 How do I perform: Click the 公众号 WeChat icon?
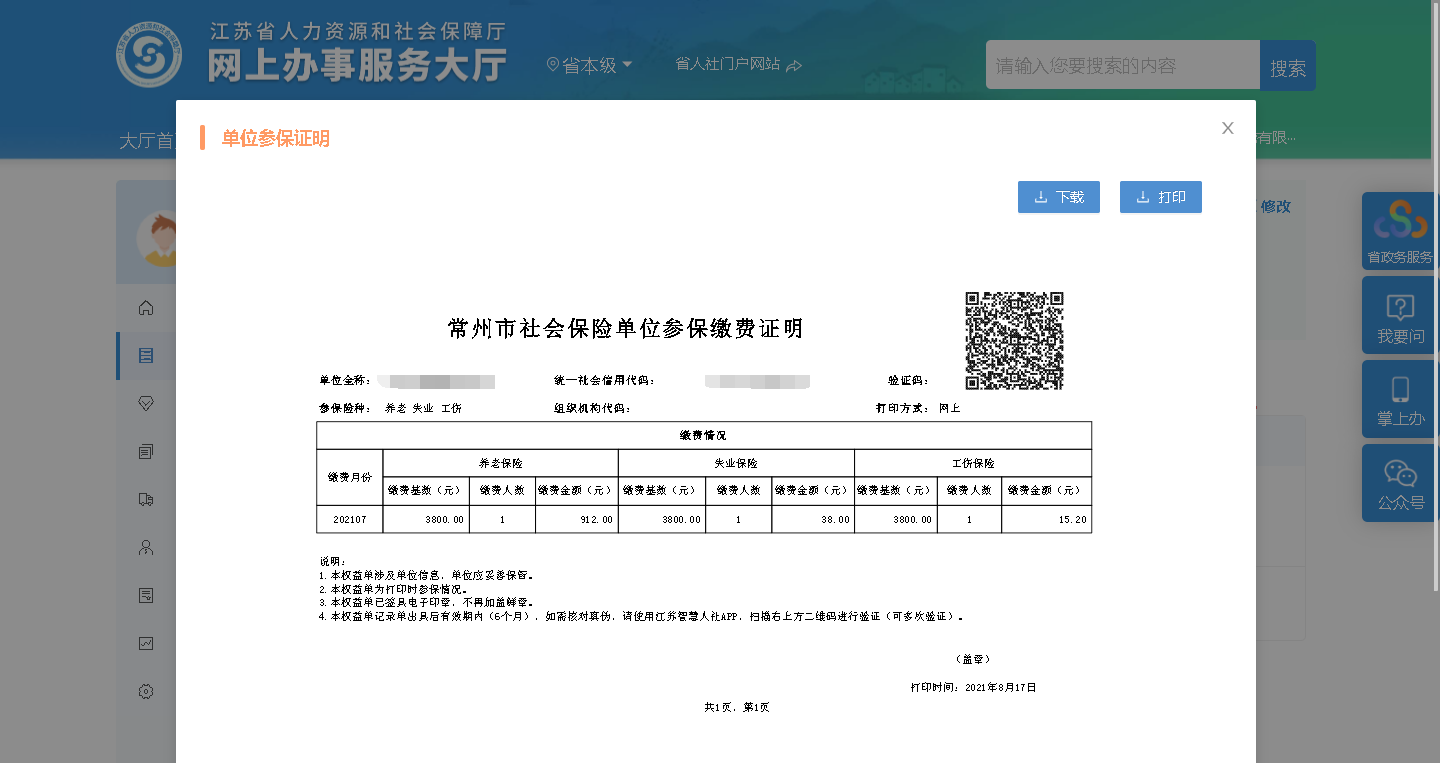click(1400, 483)
